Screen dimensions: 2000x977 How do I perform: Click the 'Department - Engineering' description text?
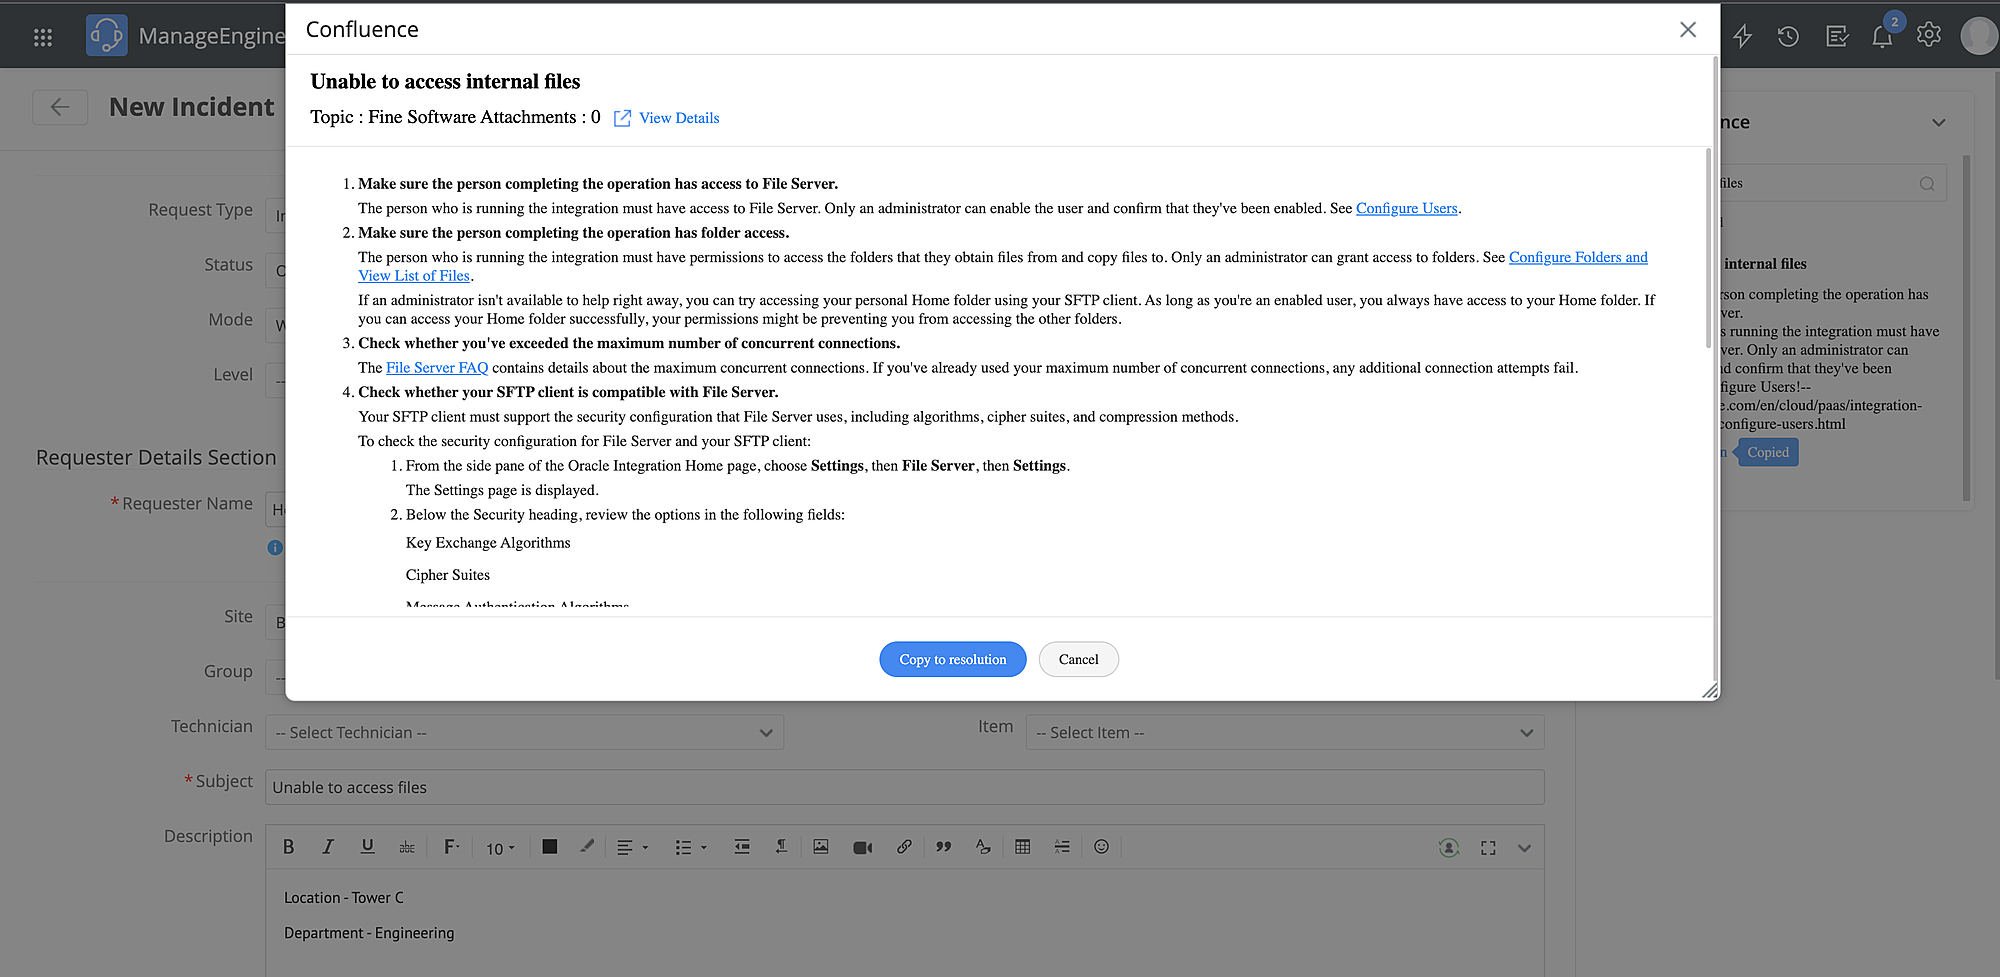coord(369,933)
